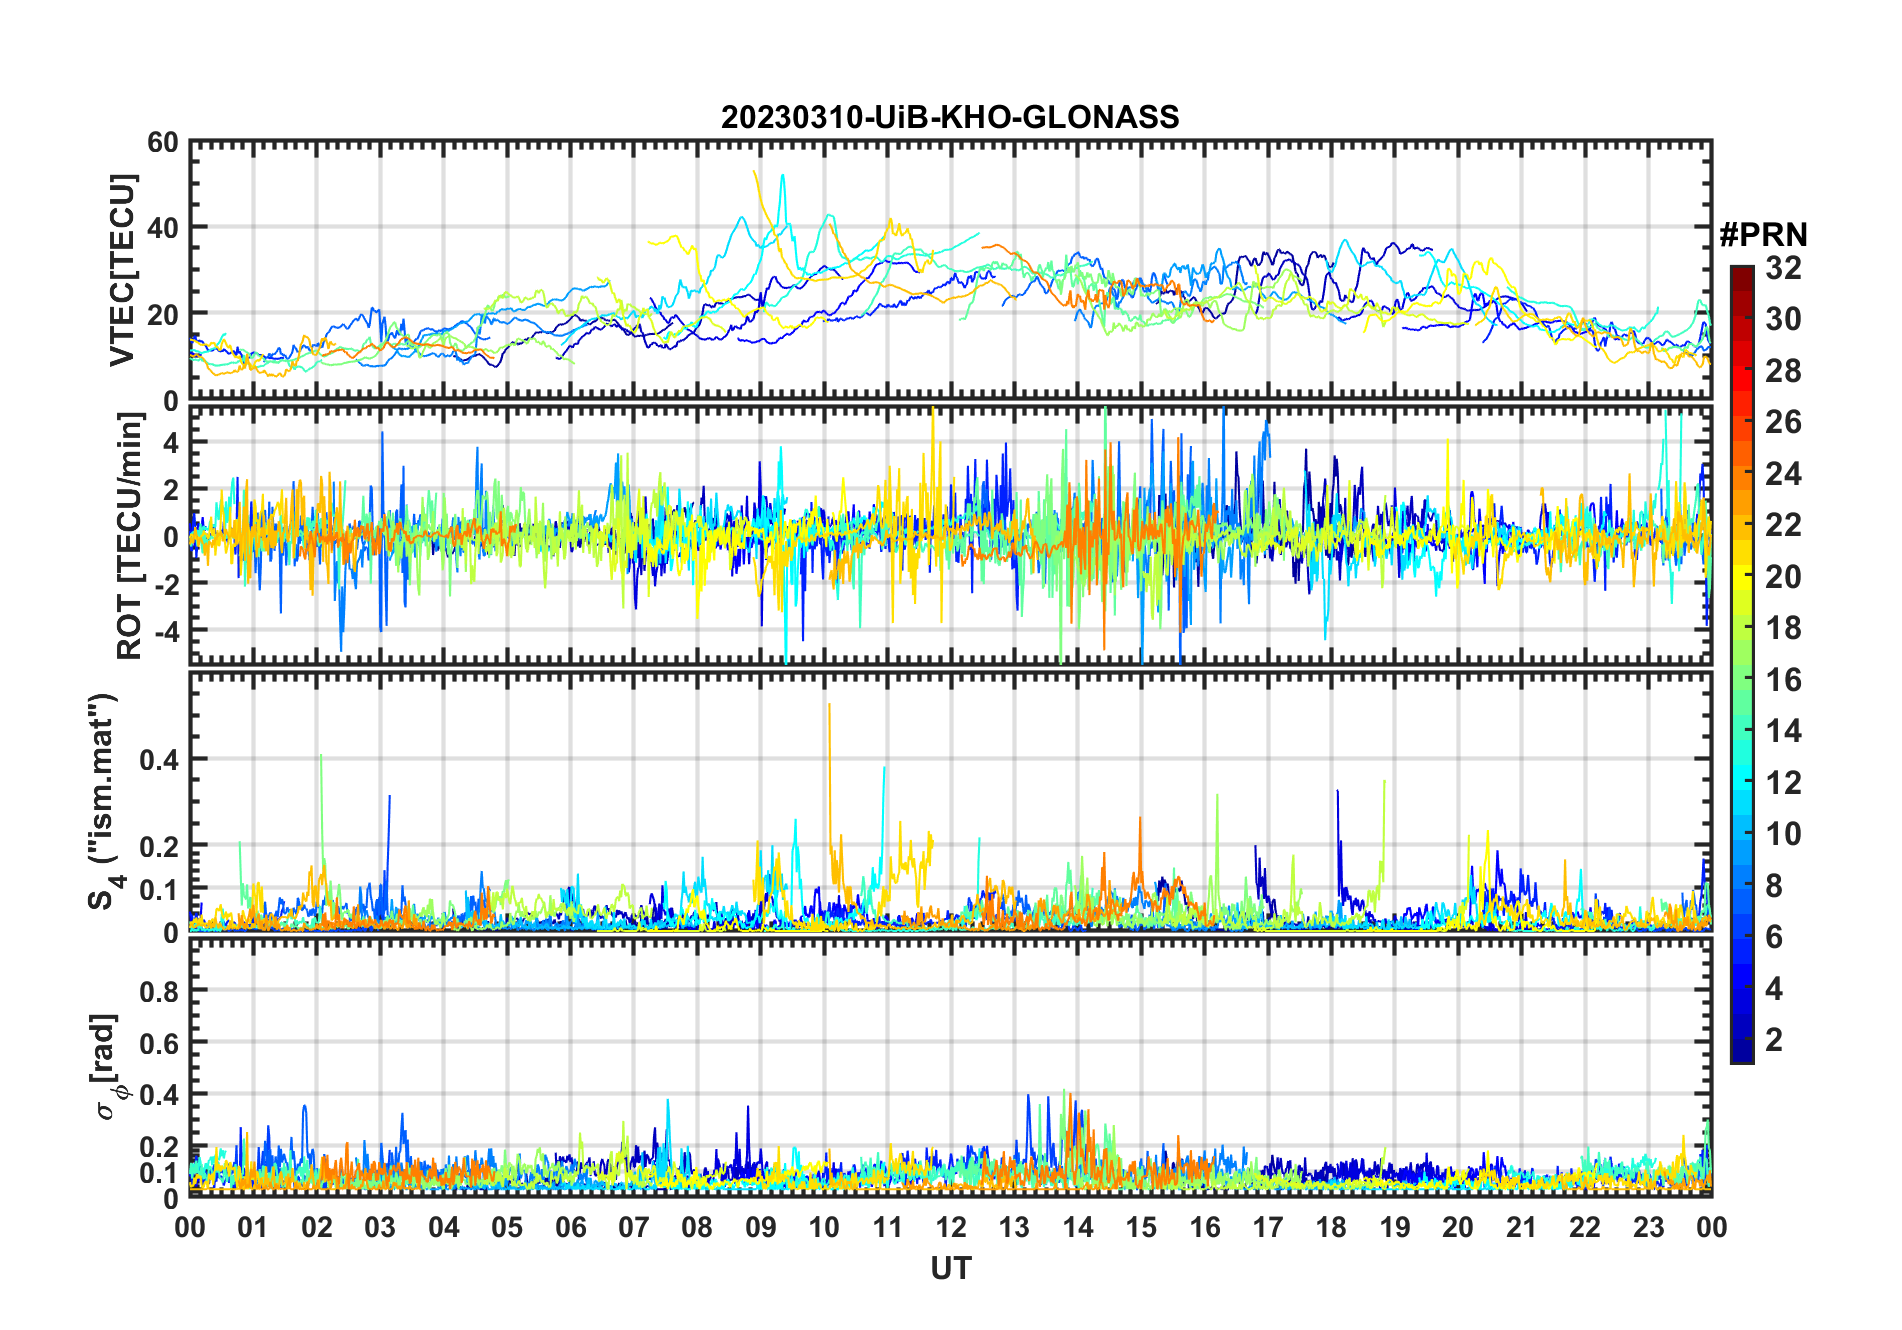Click the S4 axis tick label 0.4
1902x1330 pixels.
(159, 760)
